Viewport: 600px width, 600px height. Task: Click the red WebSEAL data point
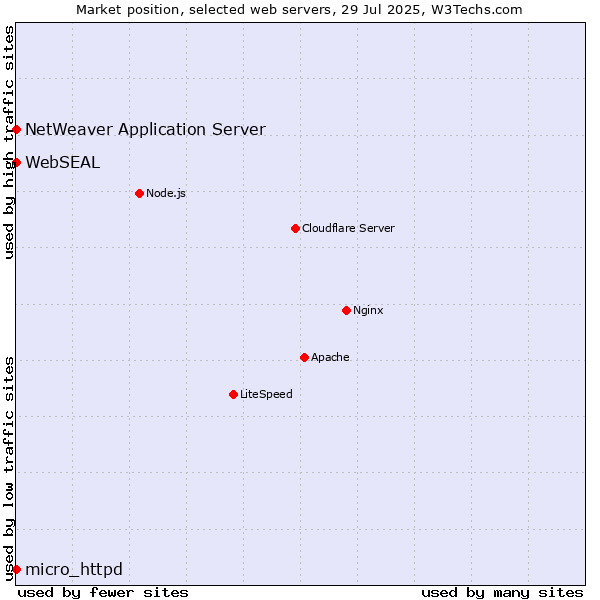coord(16,163)
